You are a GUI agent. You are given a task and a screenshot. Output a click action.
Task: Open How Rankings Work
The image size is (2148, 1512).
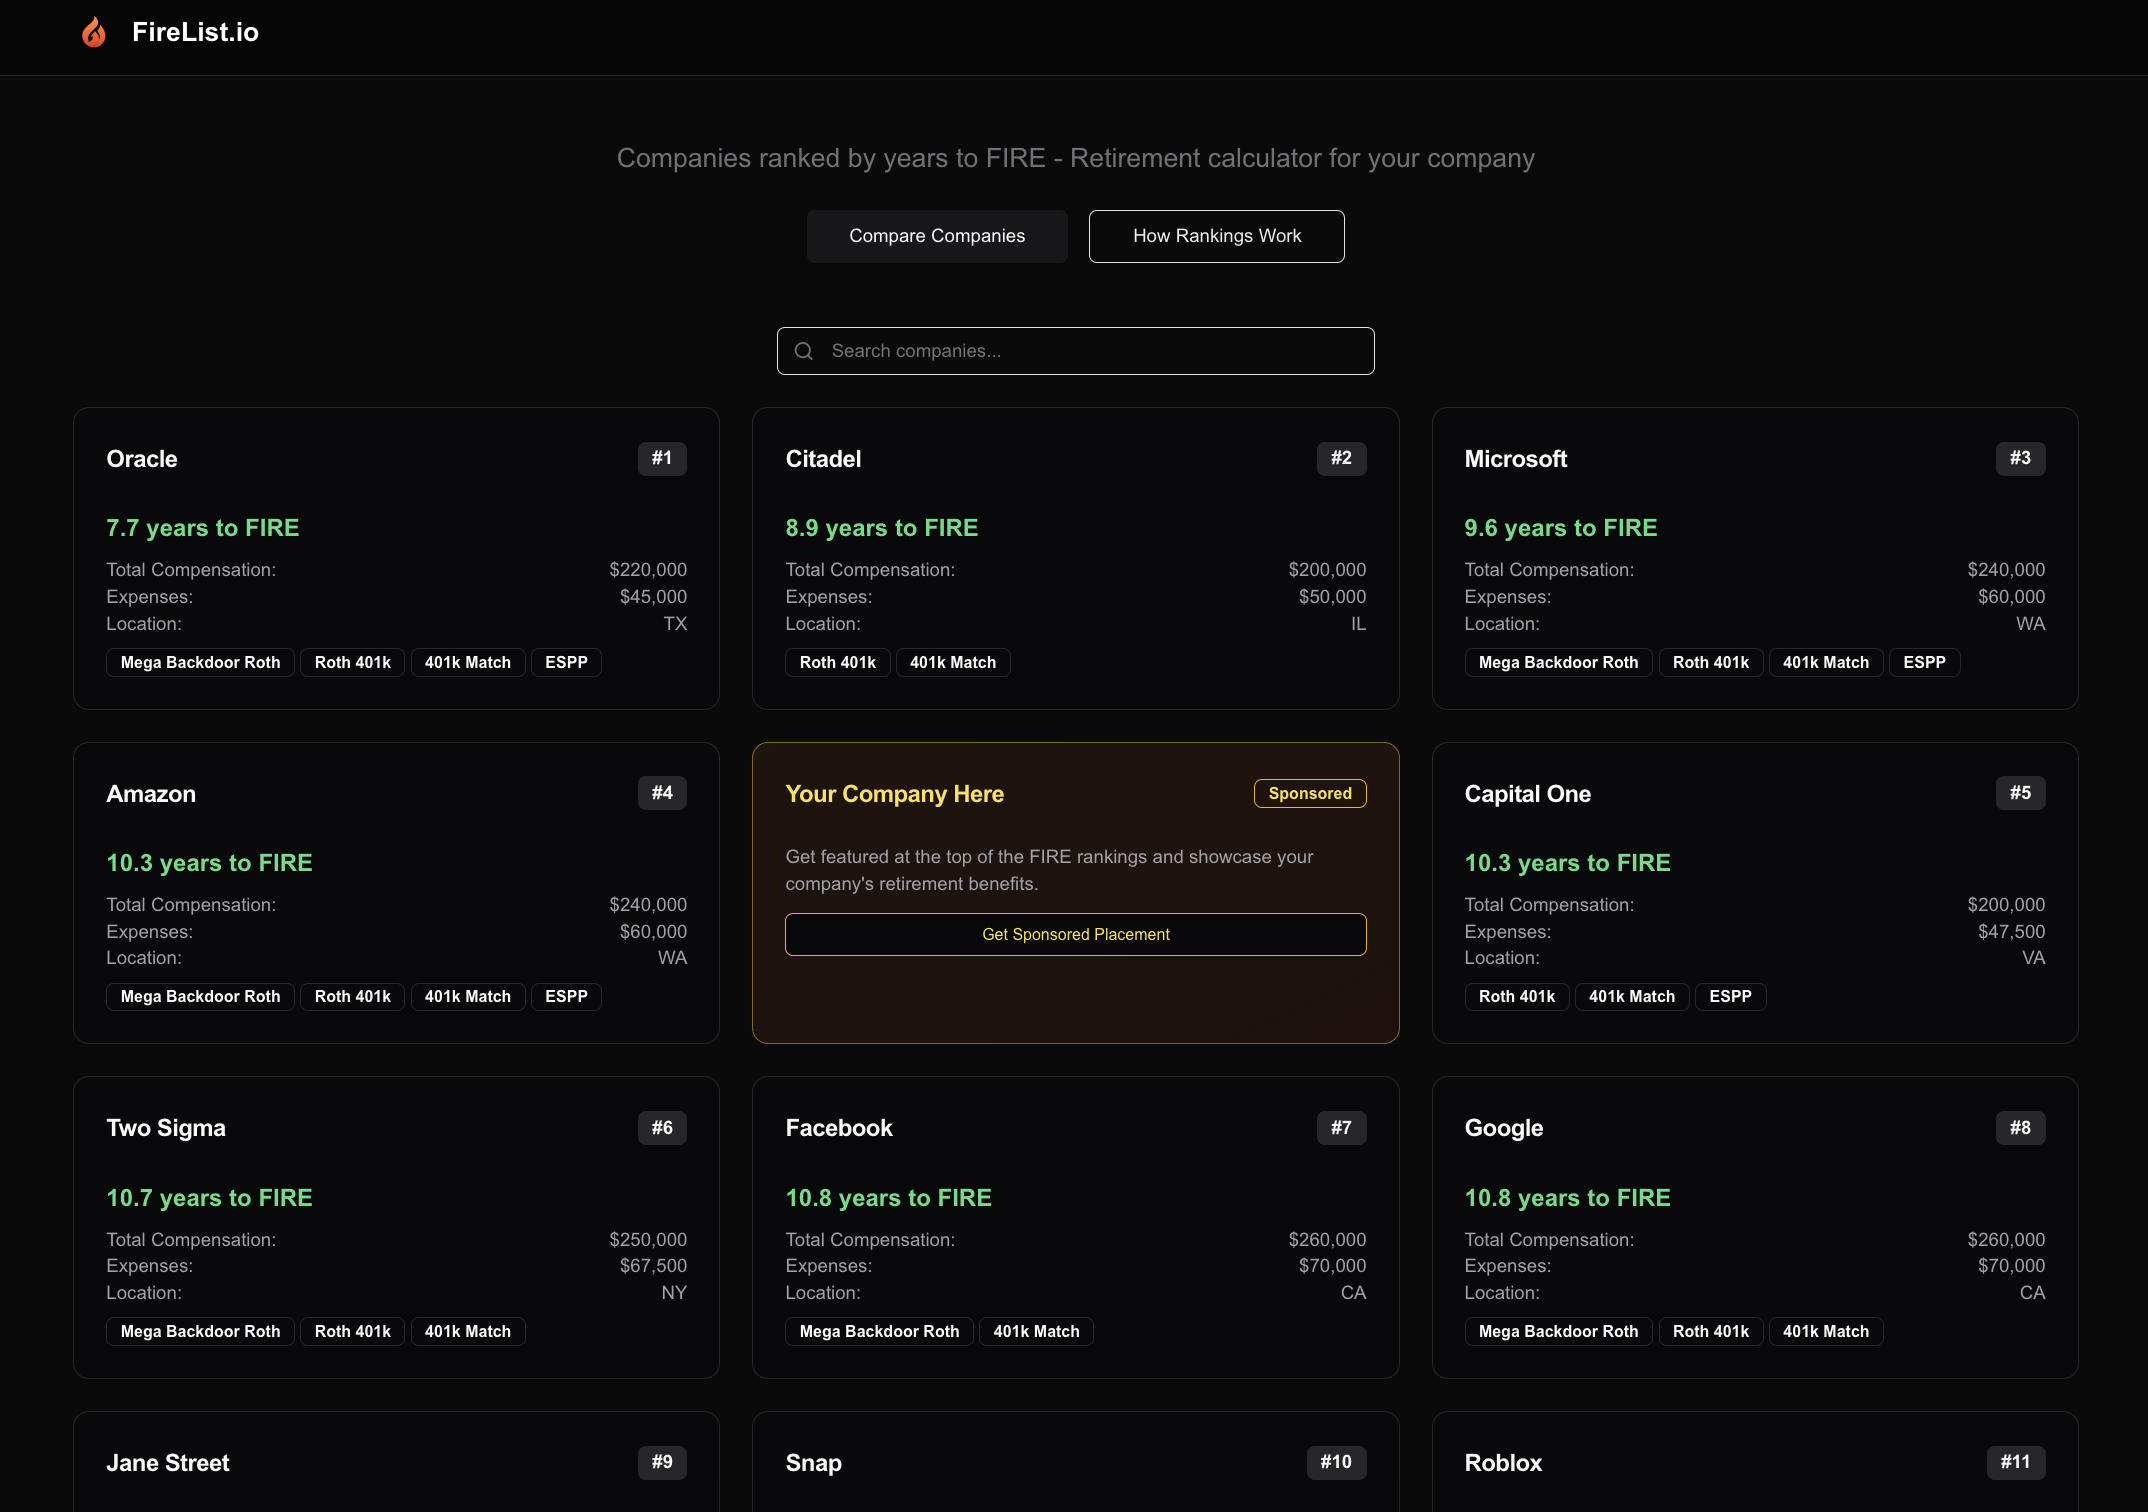tap(1216, 236)
